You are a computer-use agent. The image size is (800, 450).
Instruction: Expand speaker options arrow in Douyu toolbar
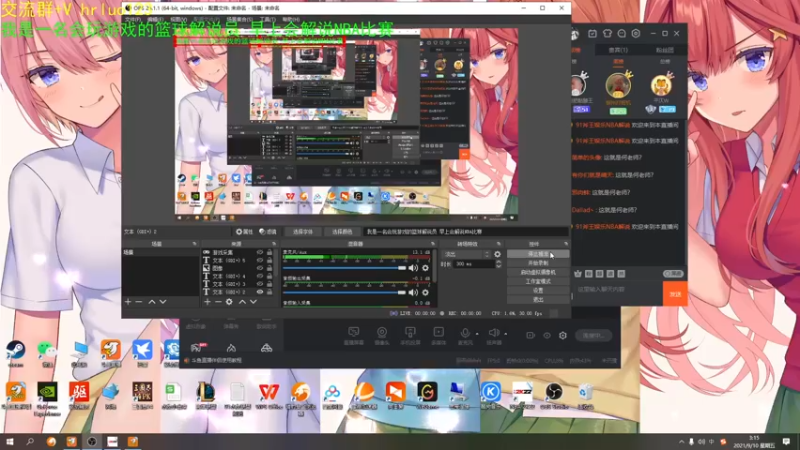click(506, 334)
